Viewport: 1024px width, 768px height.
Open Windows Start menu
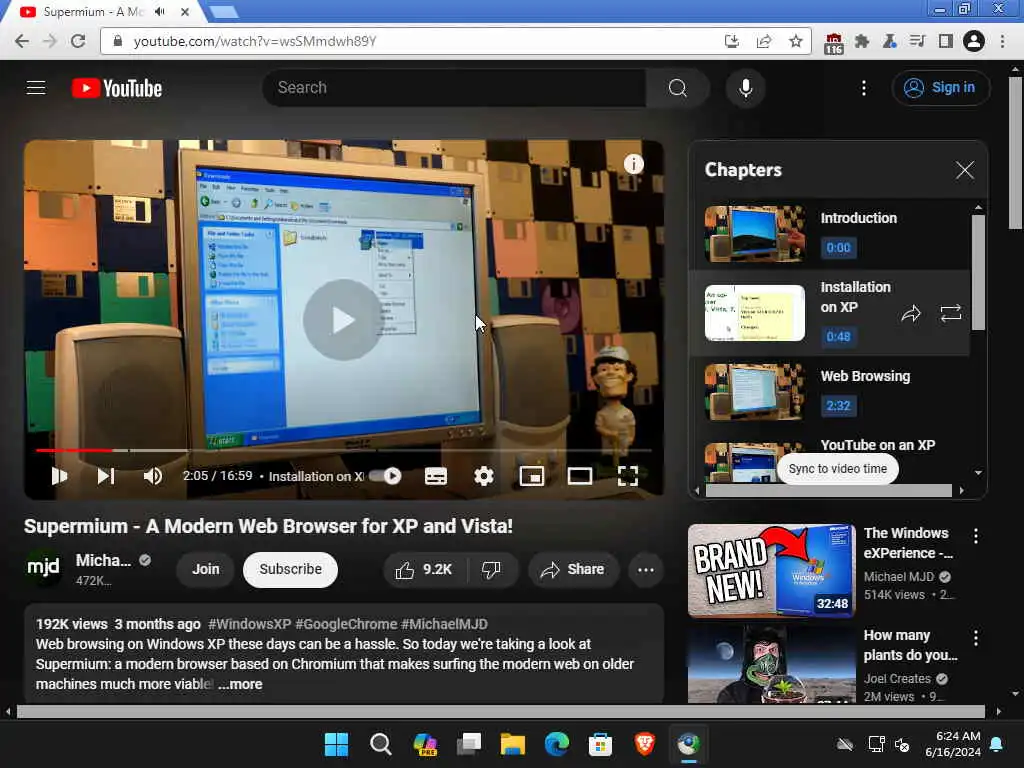336,744
